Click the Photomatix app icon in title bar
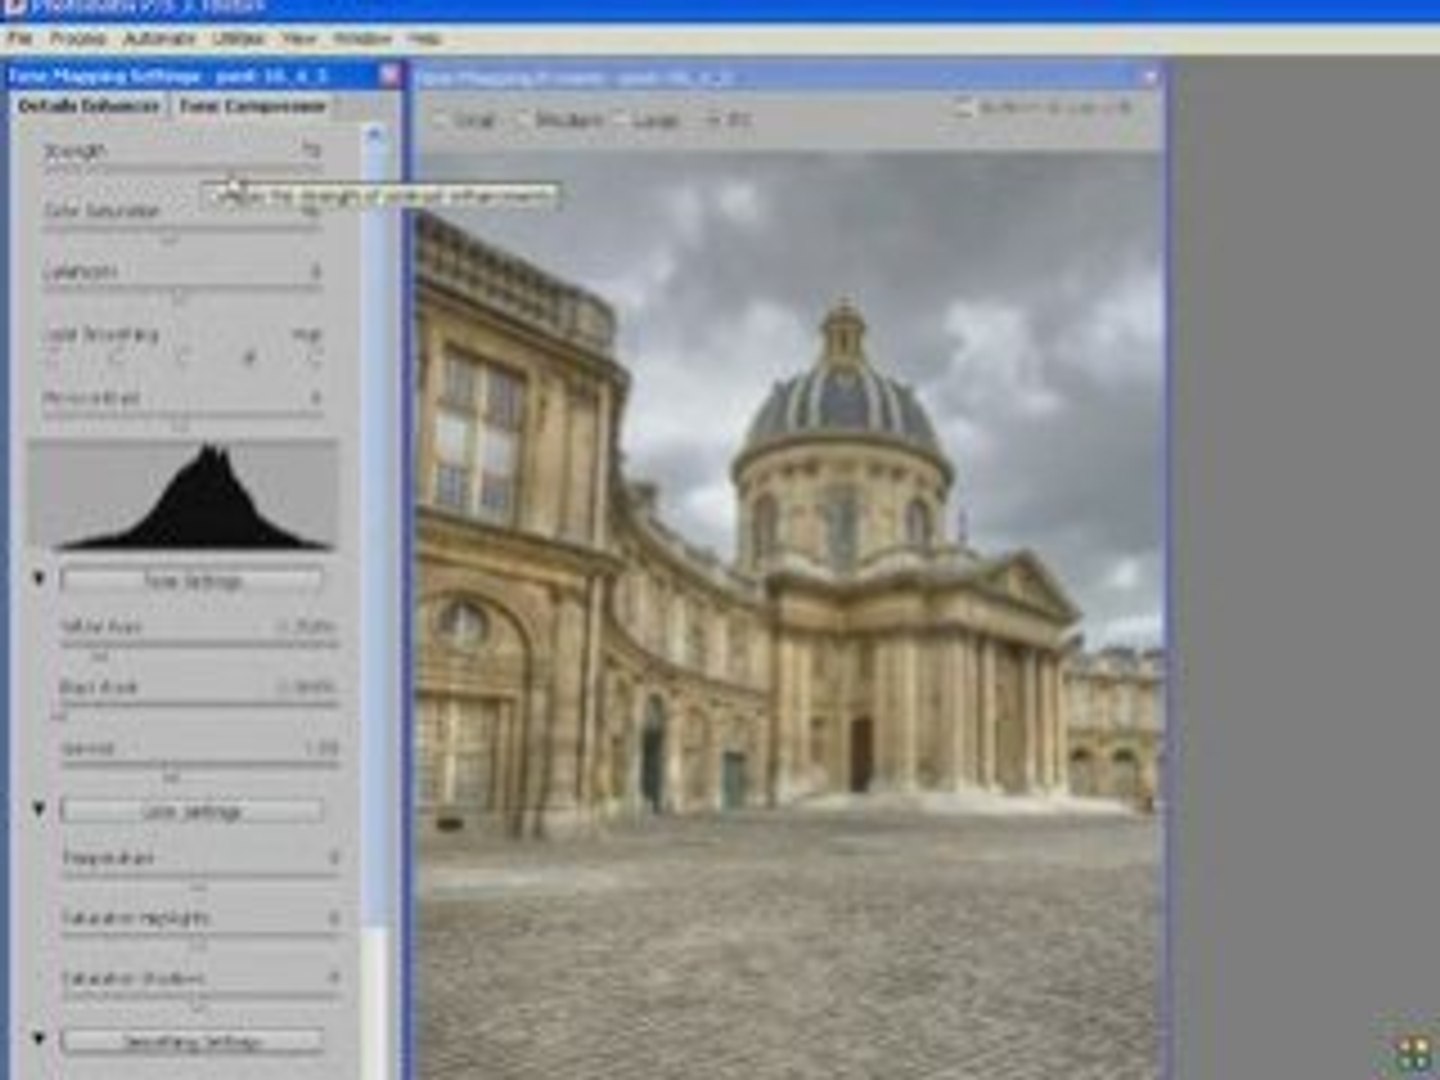The width and height of the screenshot is (1440, 1080). pos(15,7)
